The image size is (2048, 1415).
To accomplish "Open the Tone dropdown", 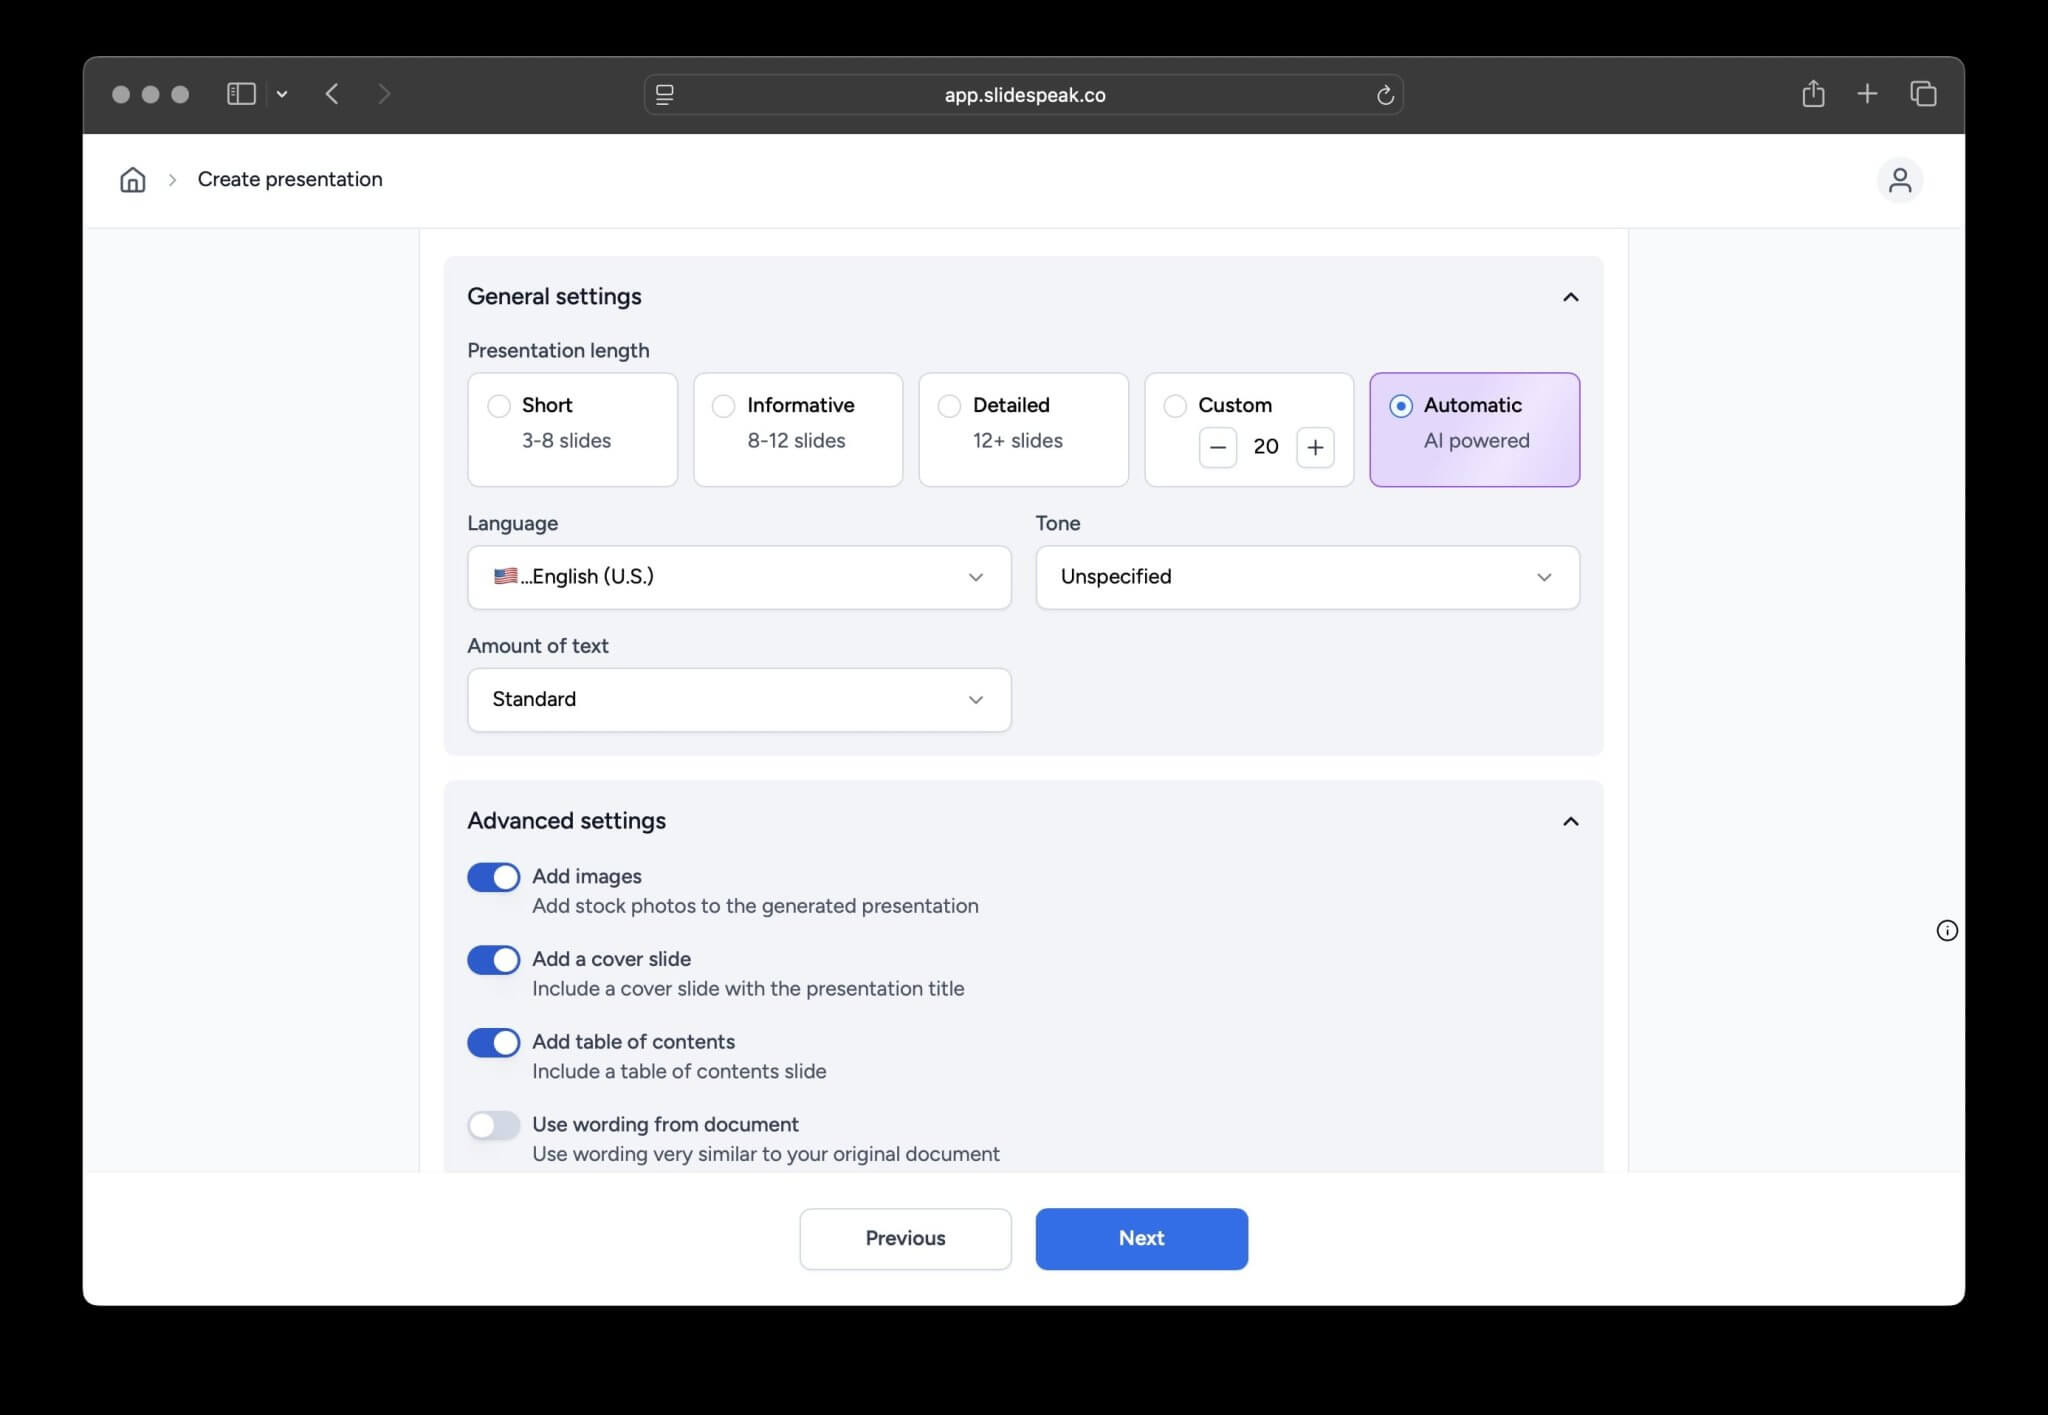I will tap(1306, 577).
